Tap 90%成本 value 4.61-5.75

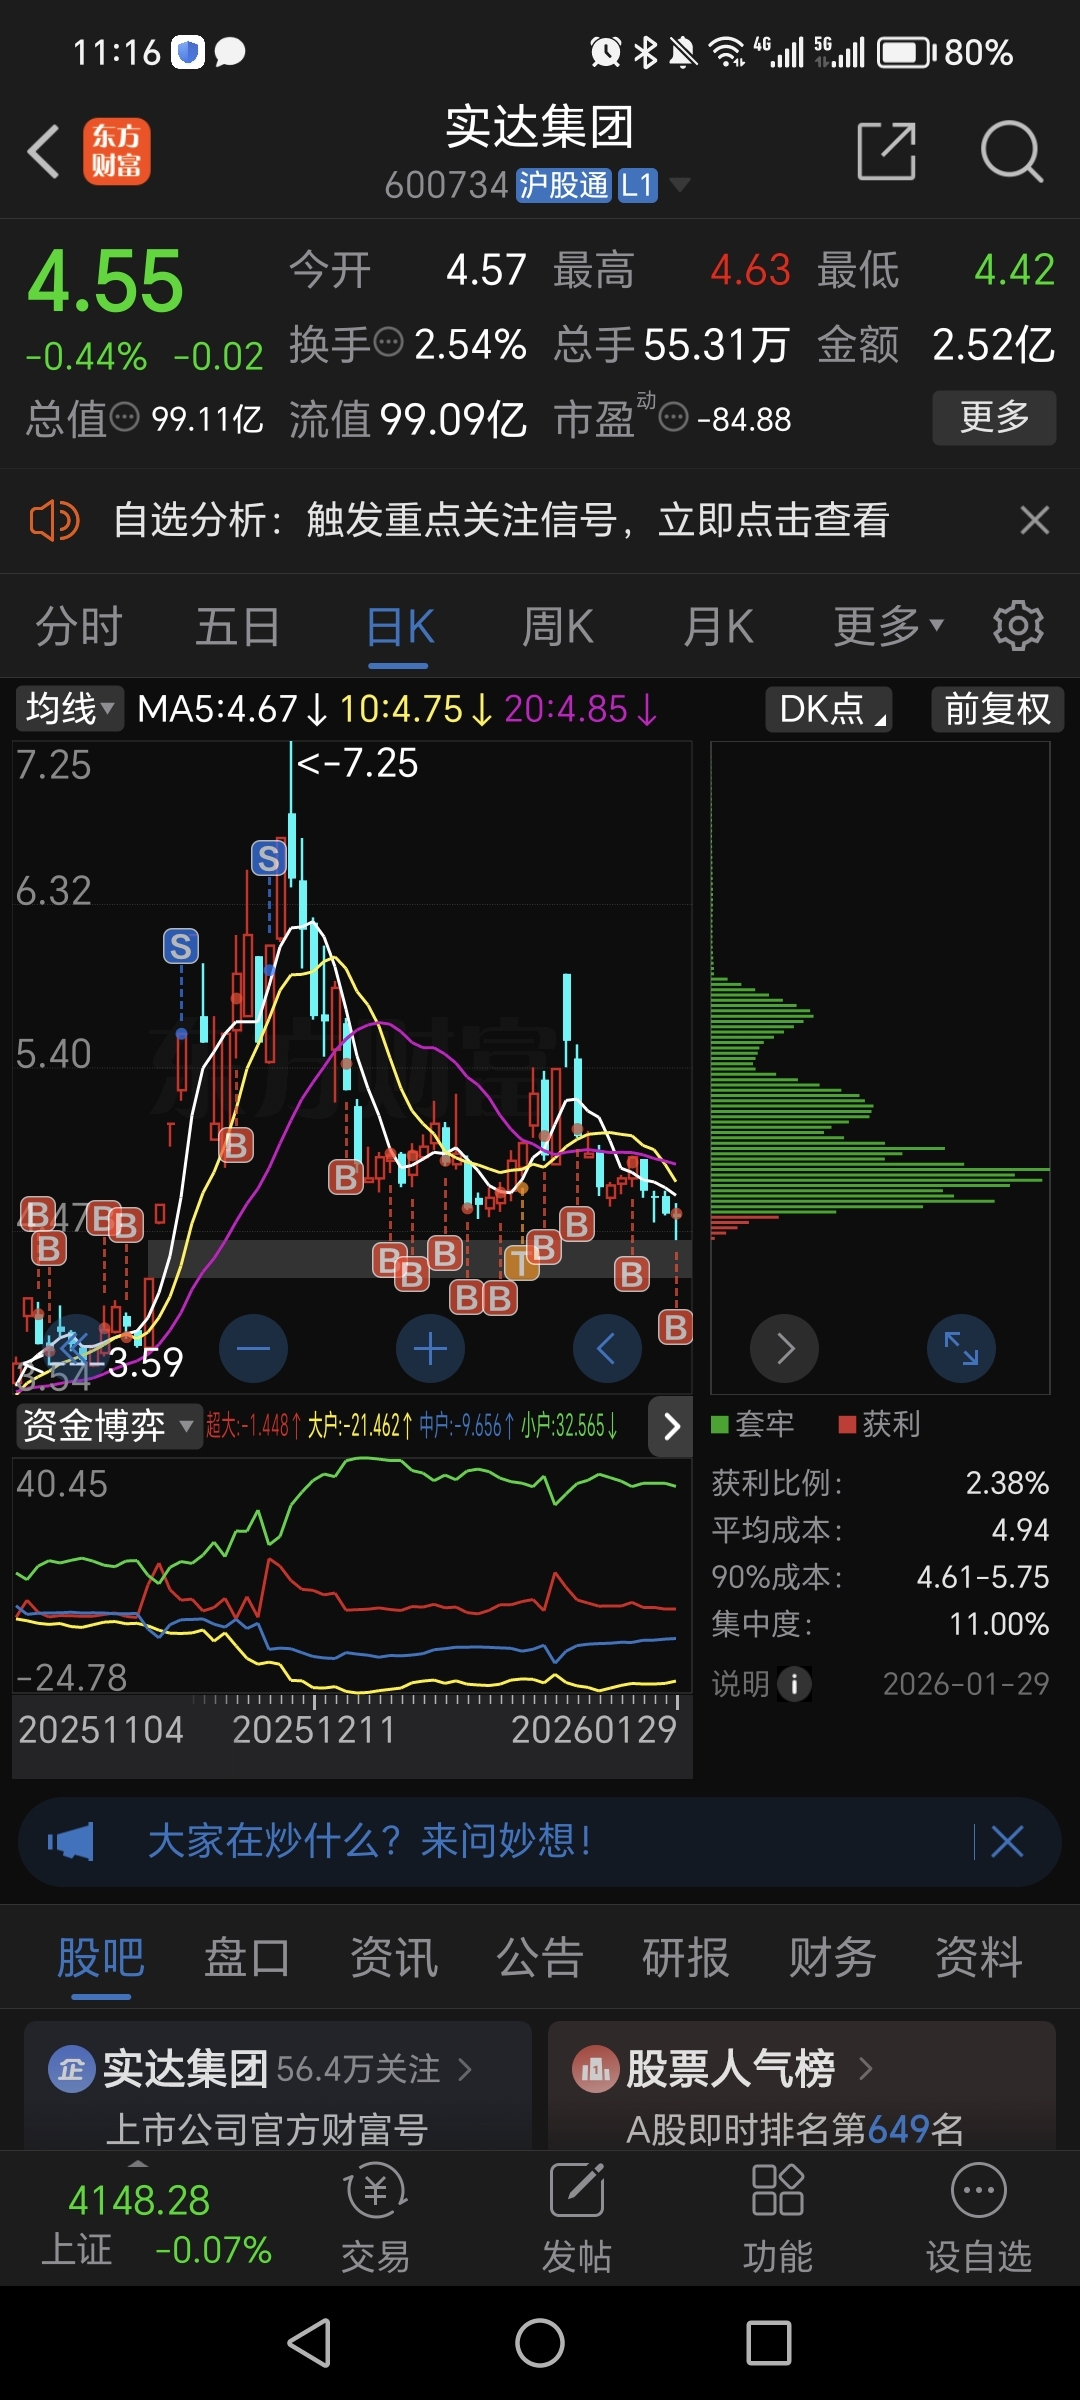[x=983, y=1577]
